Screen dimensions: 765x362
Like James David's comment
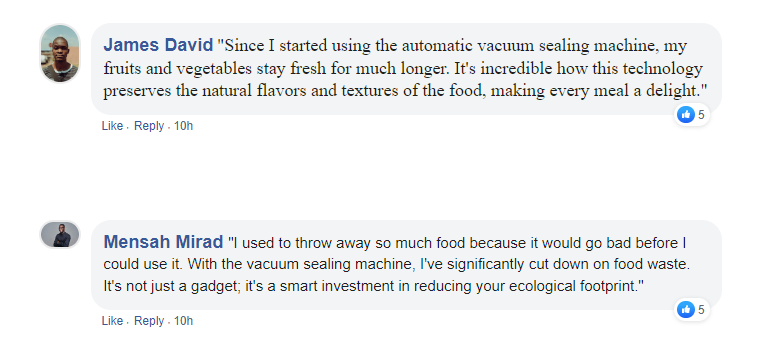tap(112, 126)
